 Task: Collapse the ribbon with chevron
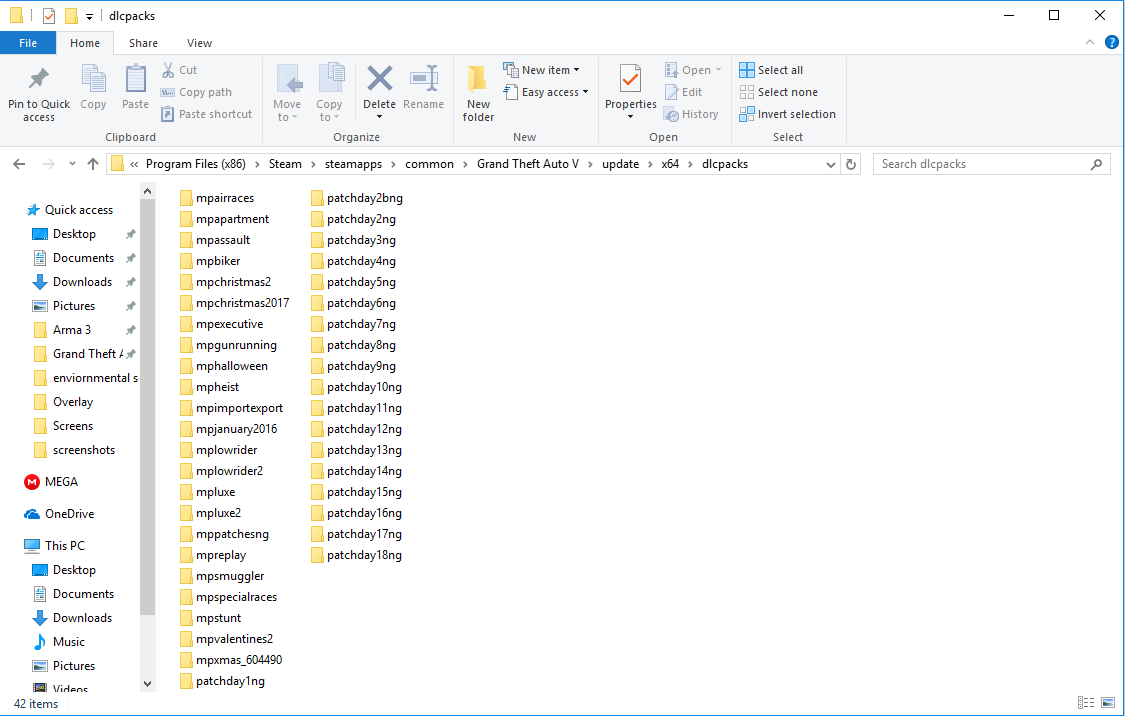pos(1090,42)
